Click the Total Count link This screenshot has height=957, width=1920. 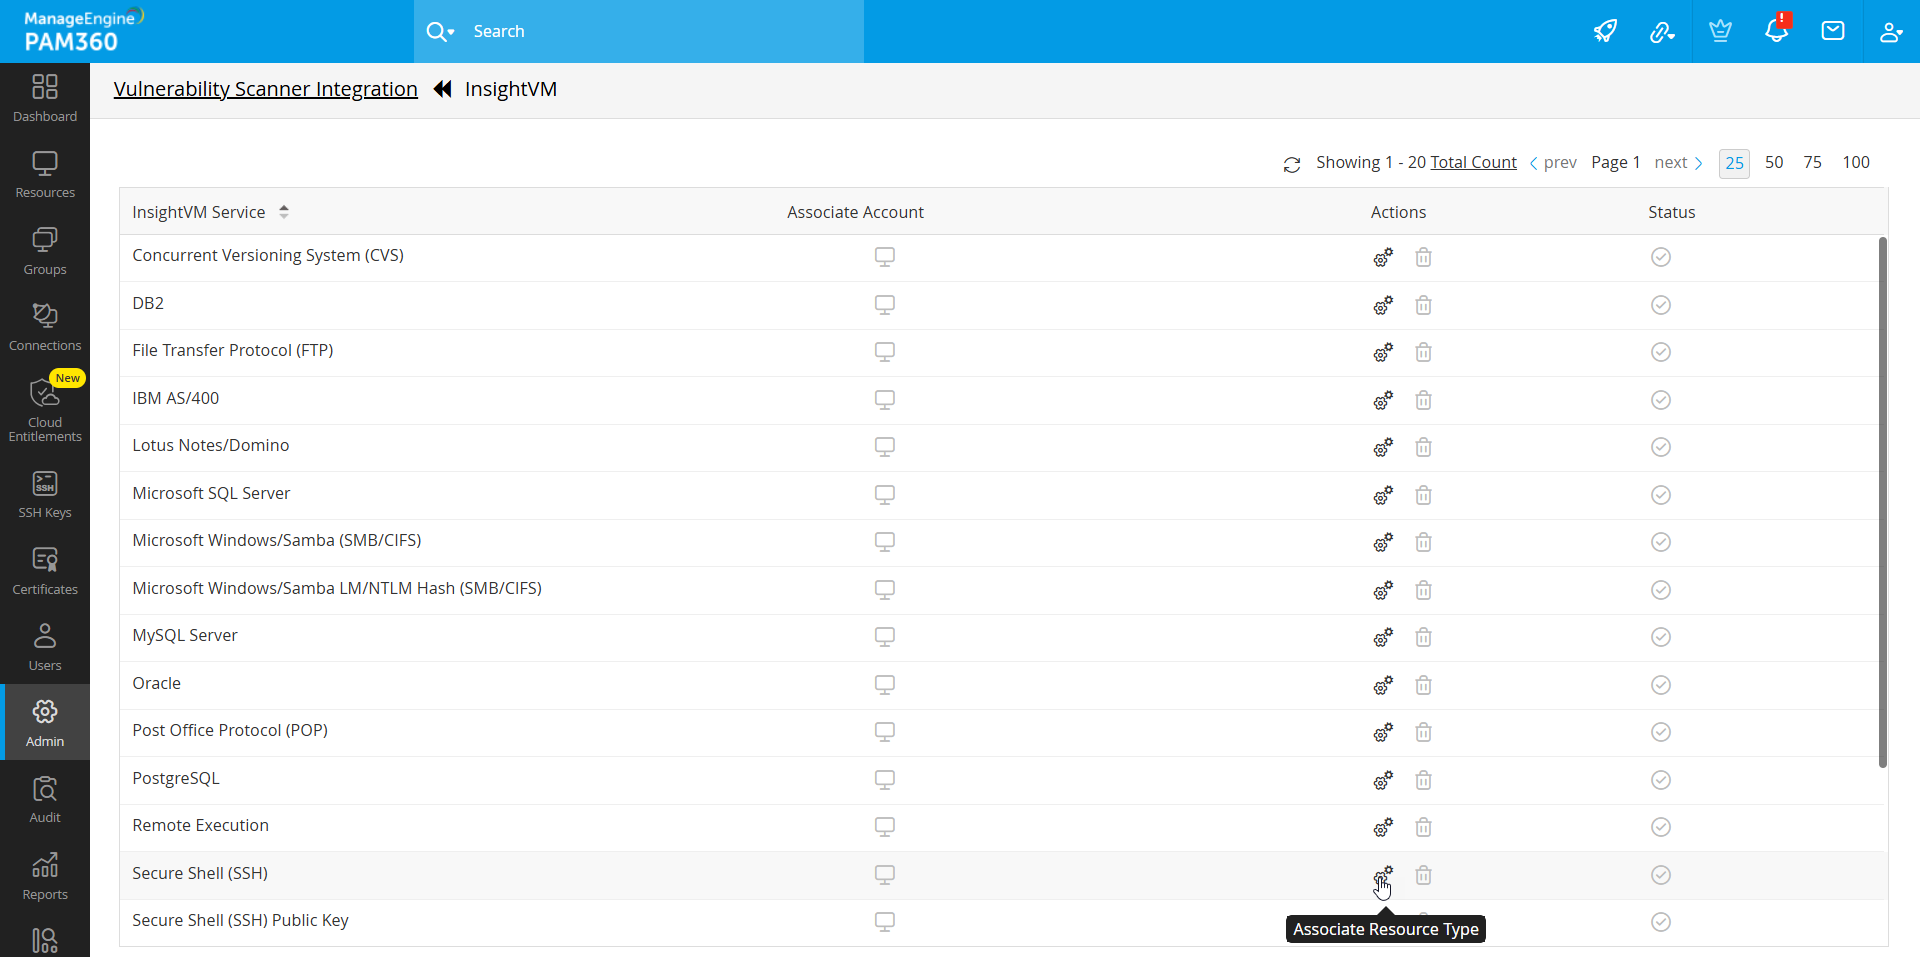pyautogui.click(x=1472, y=161)
